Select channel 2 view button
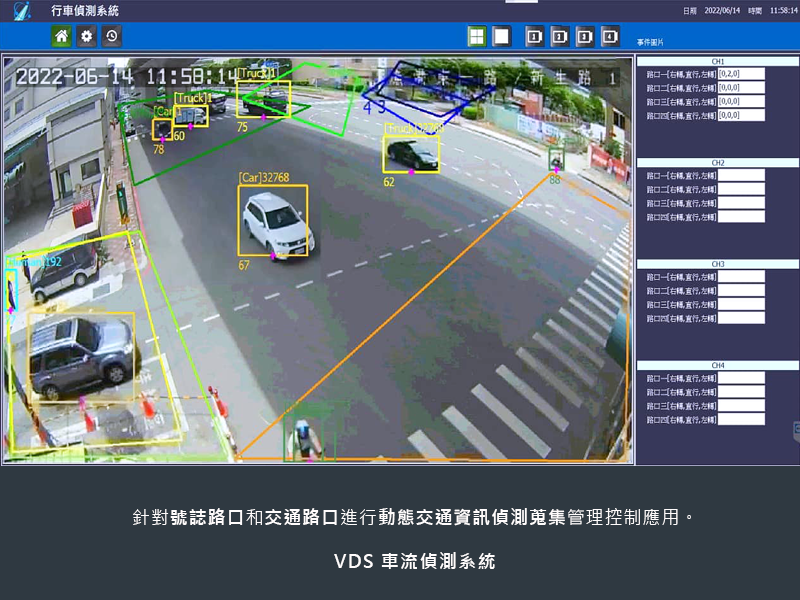Screen dimensions: 800x600 click(x=560, y=36)
